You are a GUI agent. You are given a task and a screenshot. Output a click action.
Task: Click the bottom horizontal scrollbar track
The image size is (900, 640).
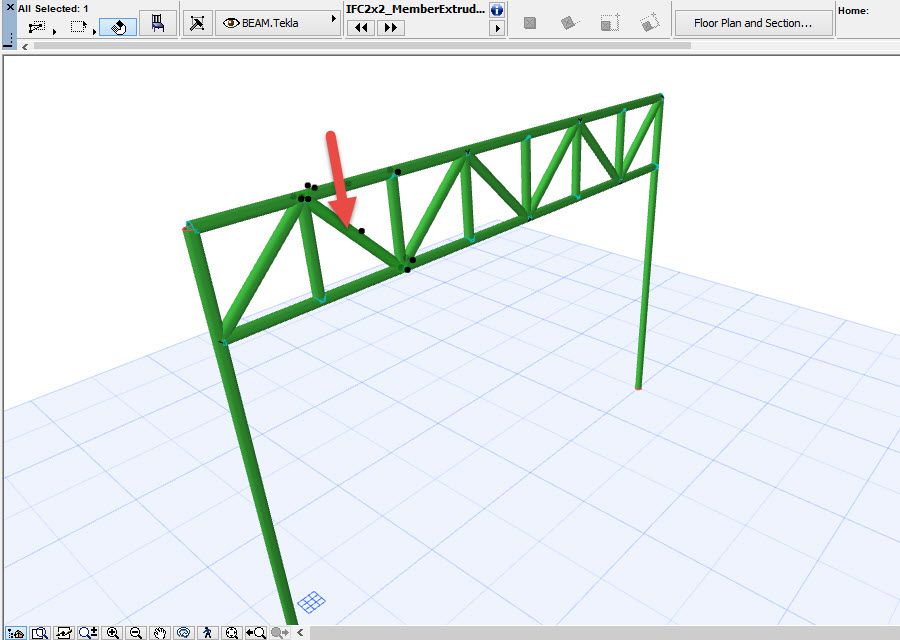(603, 633)
